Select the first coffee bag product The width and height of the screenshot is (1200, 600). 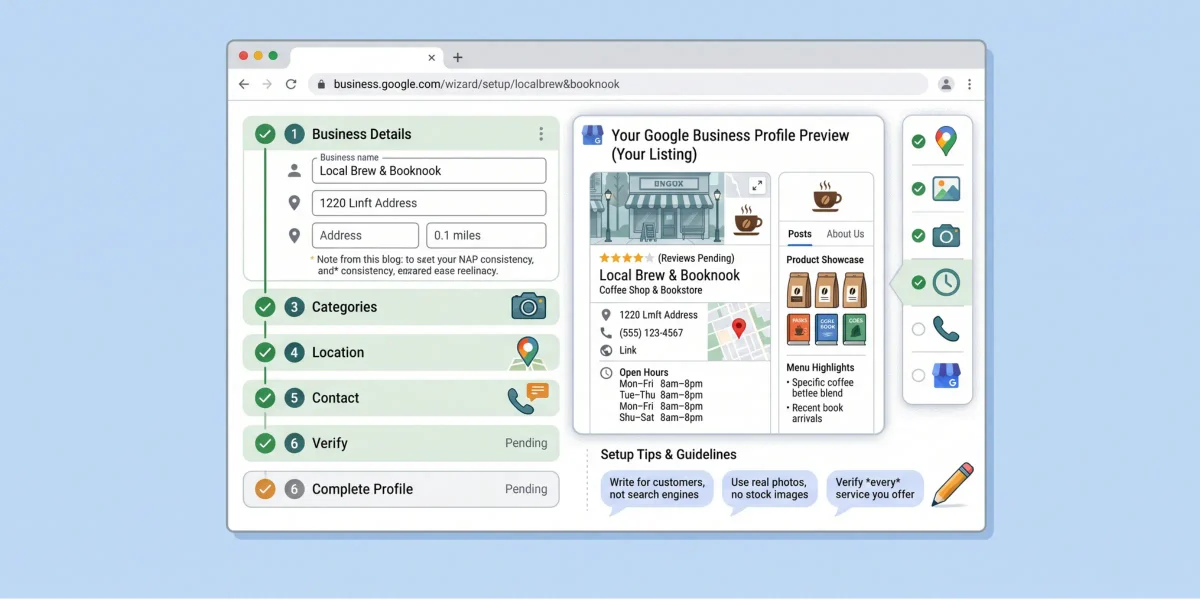(x=798, y=290)
